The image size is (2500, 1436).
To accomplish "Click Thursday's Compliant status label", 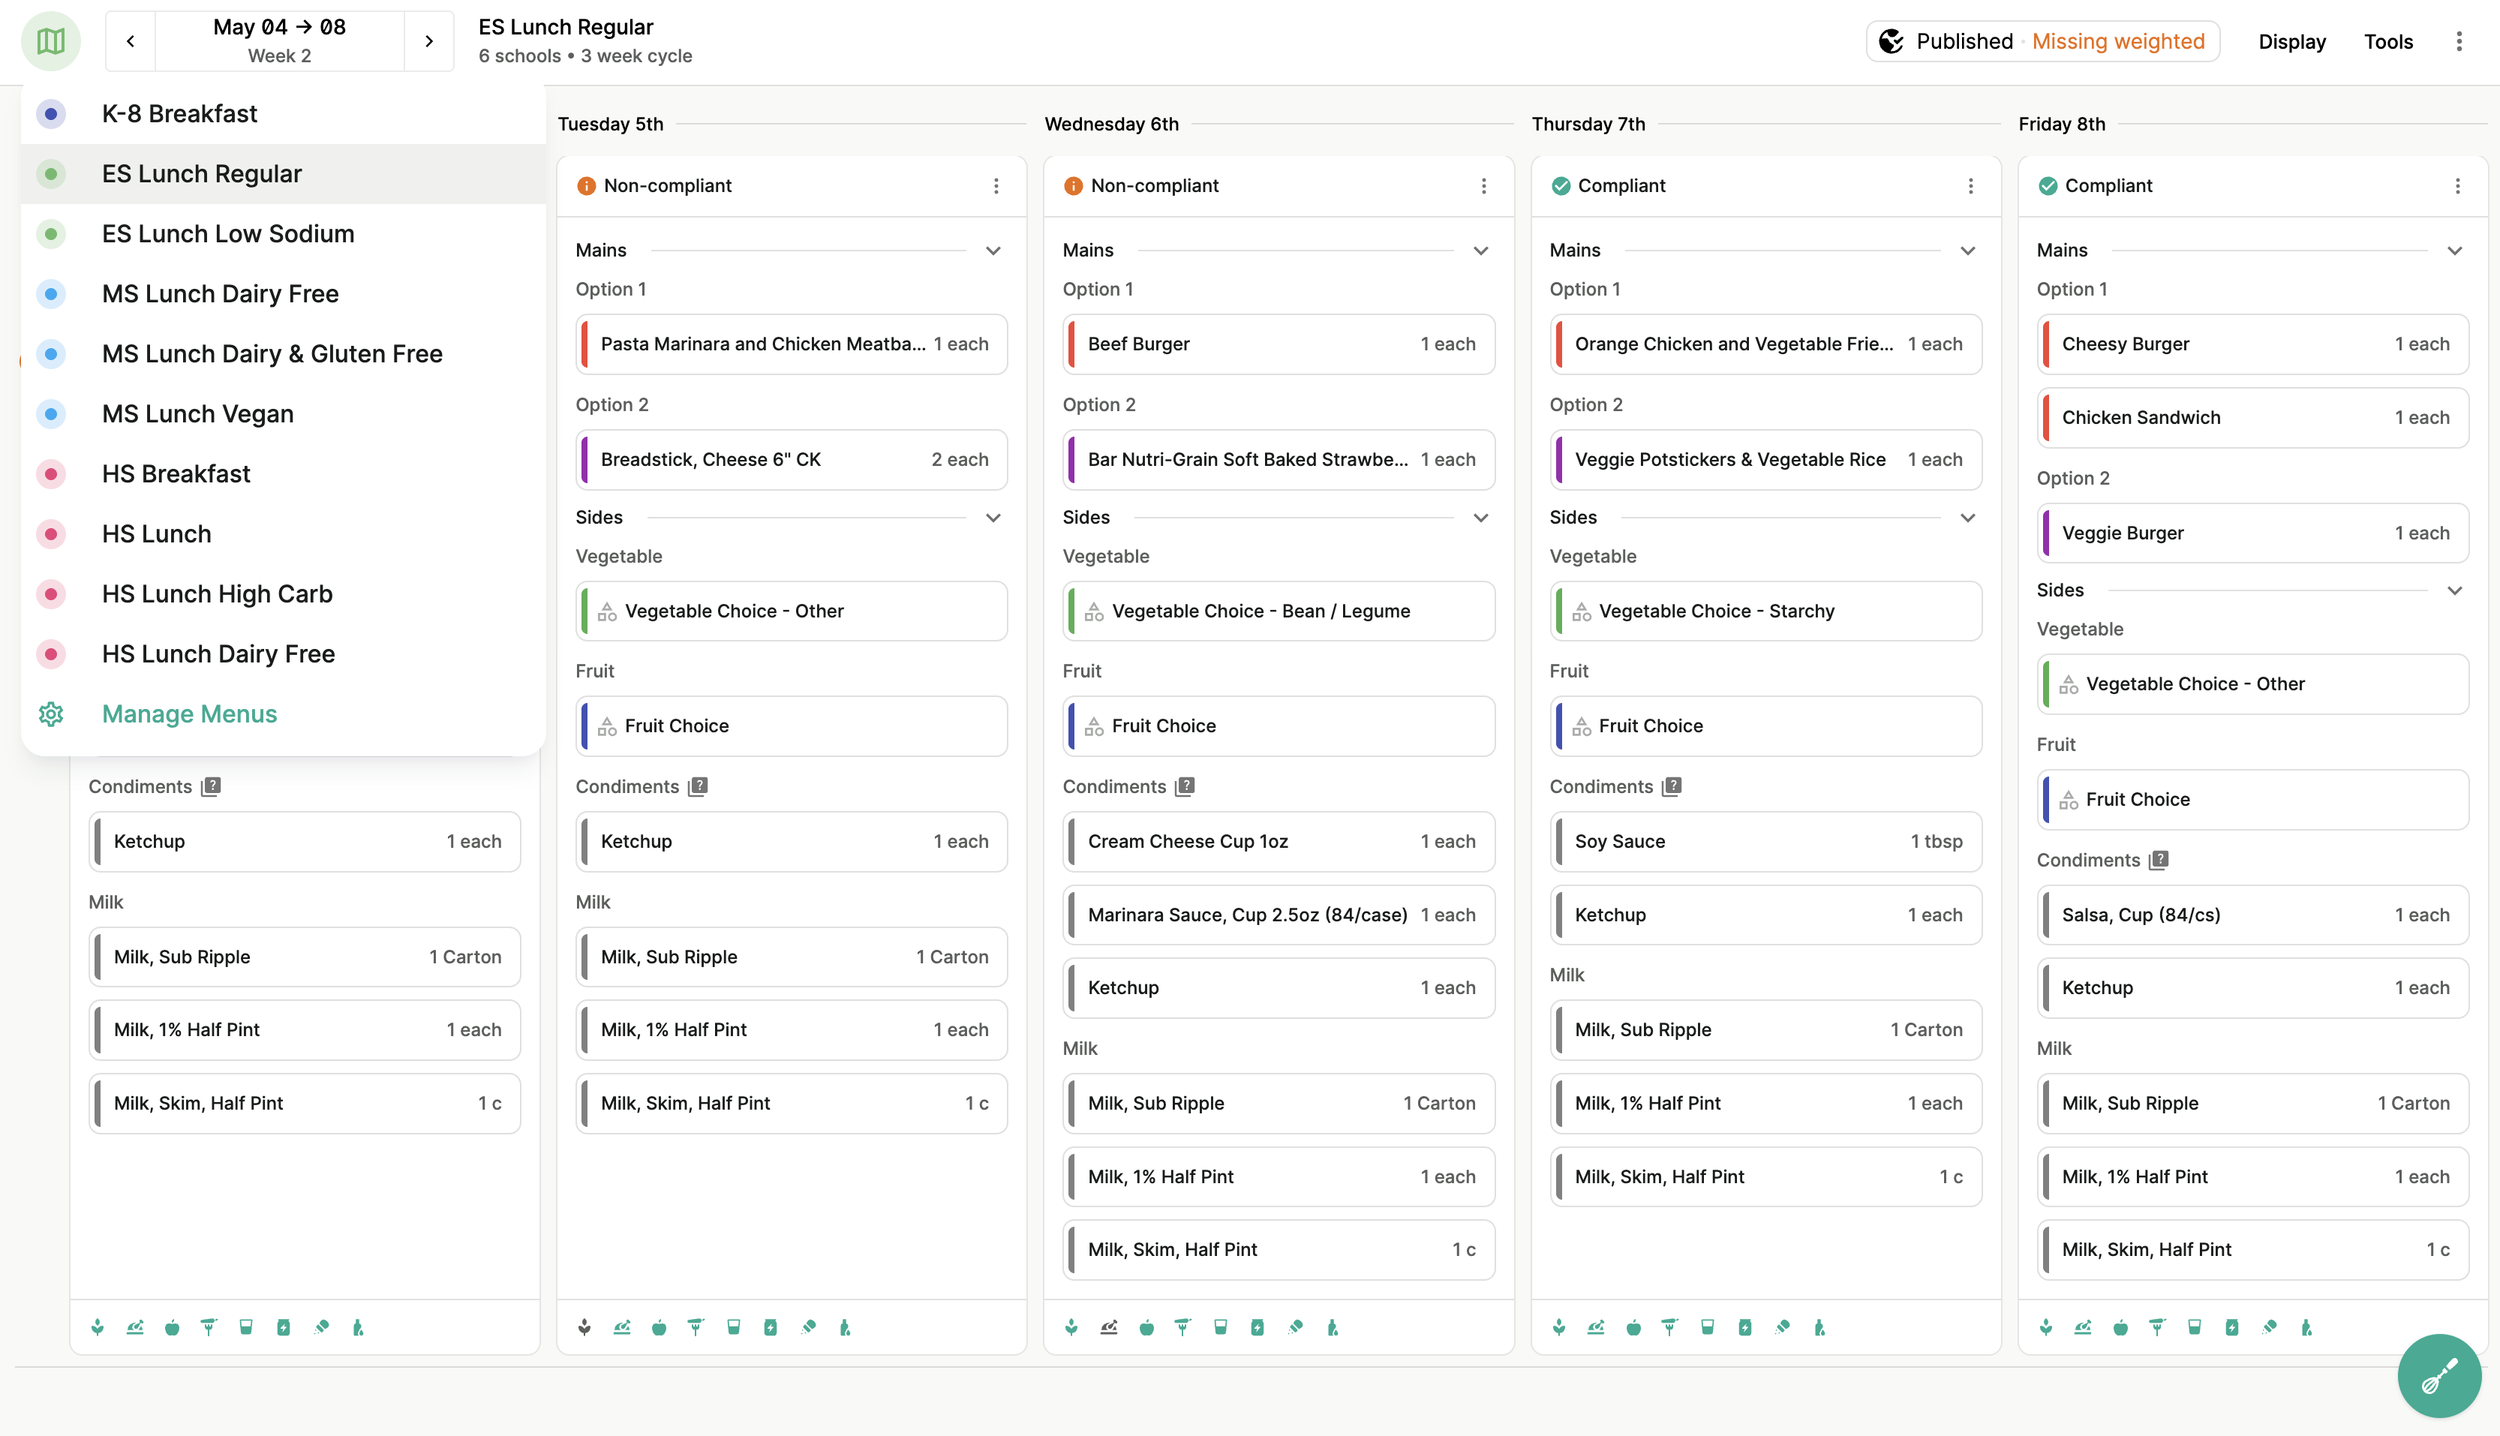I will pyautogui.click(x=1621, y=186).
